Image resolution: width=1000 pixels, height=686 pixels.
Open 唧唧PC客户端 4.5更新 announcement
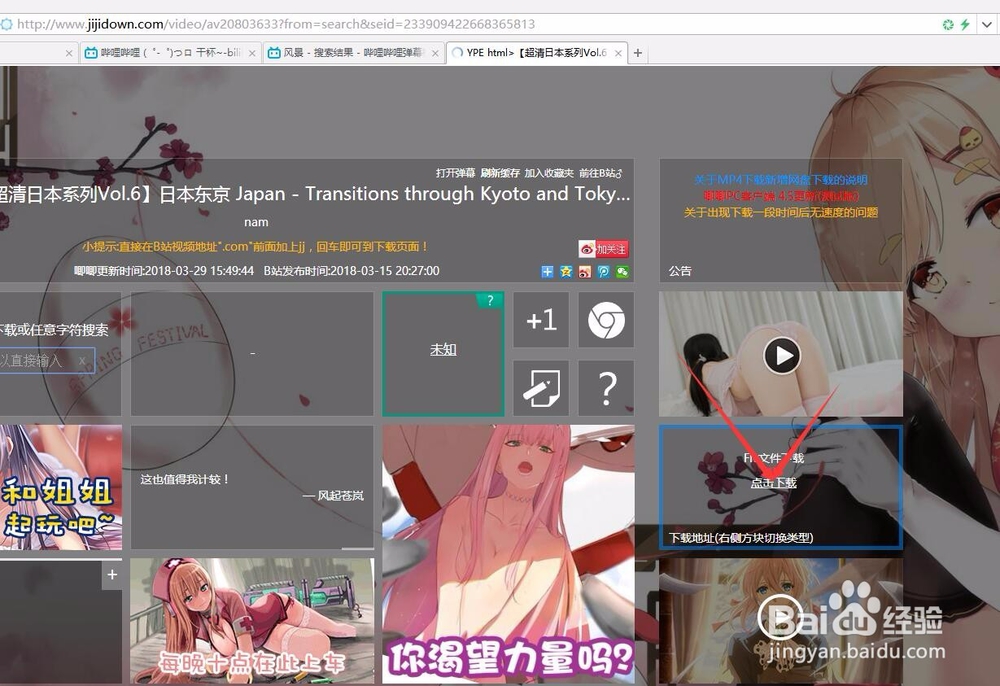click(x=781, y=196)
